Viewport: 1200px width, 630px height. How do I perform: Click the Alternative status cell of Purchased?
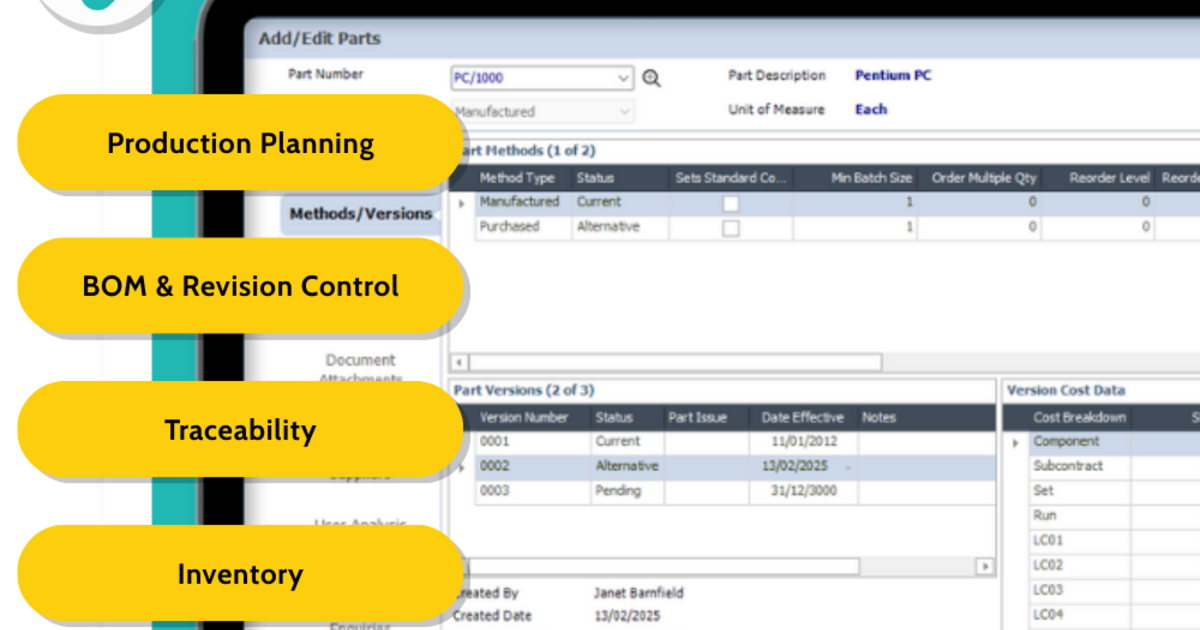[620, 228]
